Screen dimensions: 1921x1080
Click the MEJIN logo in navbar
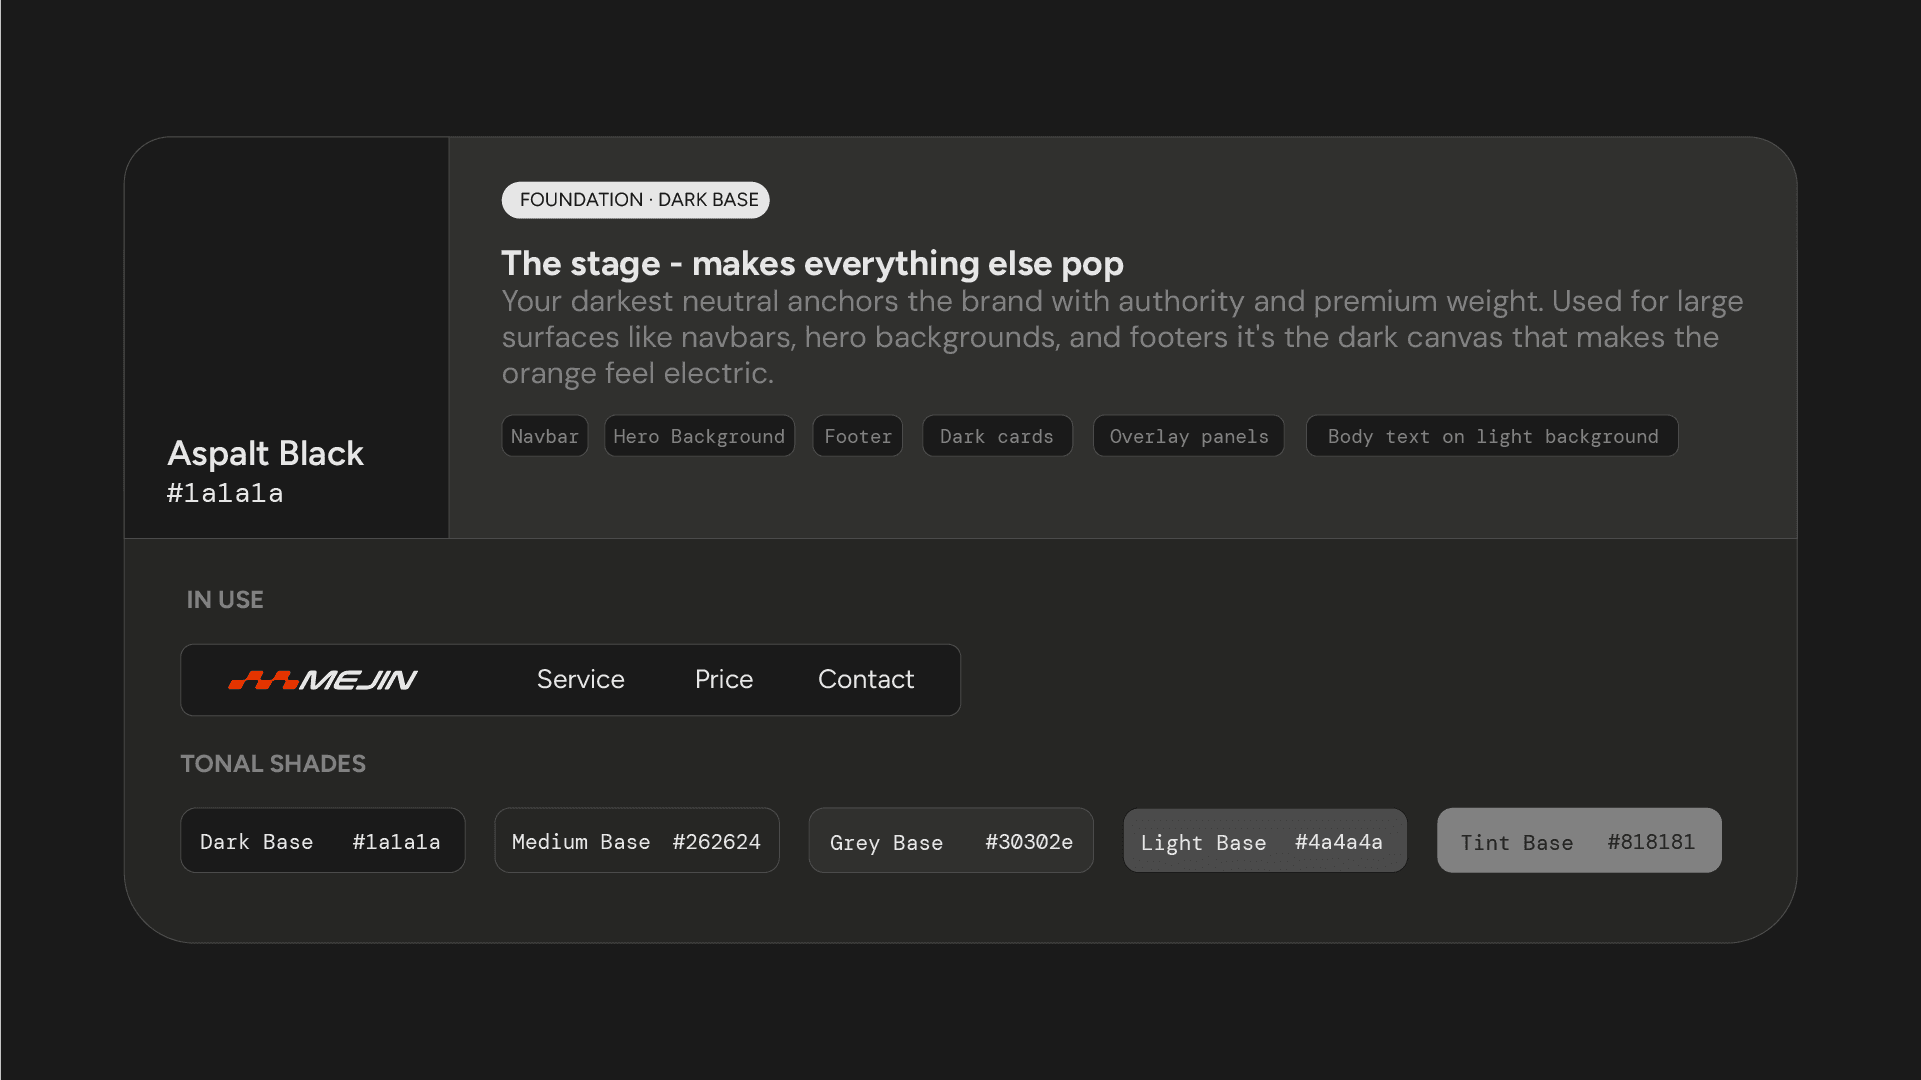(x=323, y=680)
